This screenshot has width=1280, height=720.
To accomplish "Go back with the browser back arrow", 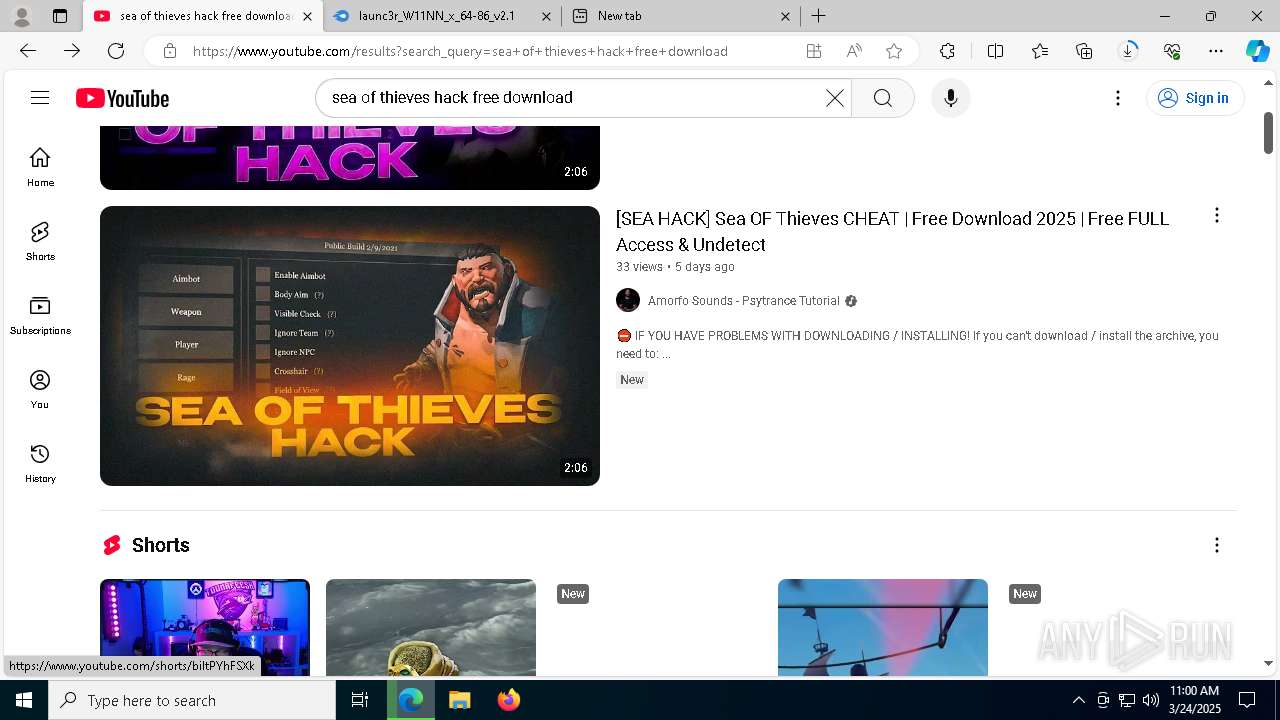I will pos(28,51).
